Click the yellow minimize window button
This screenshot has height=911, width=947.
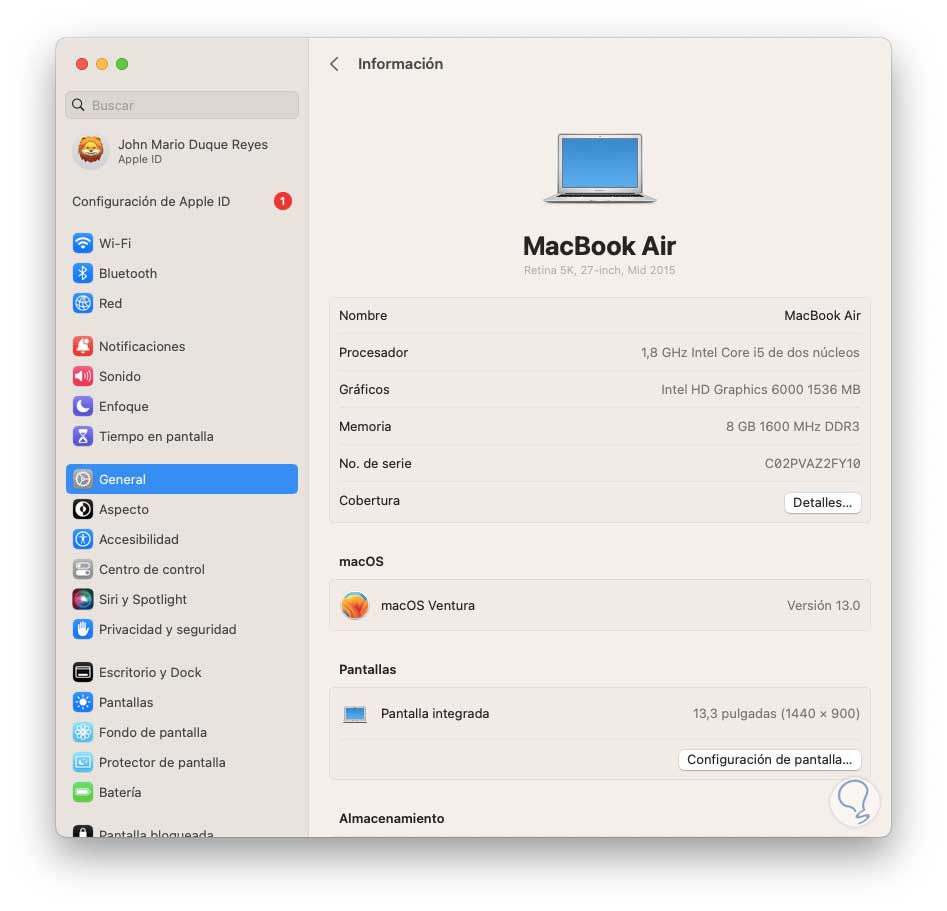pyautogui.click(x=102, y=64)
